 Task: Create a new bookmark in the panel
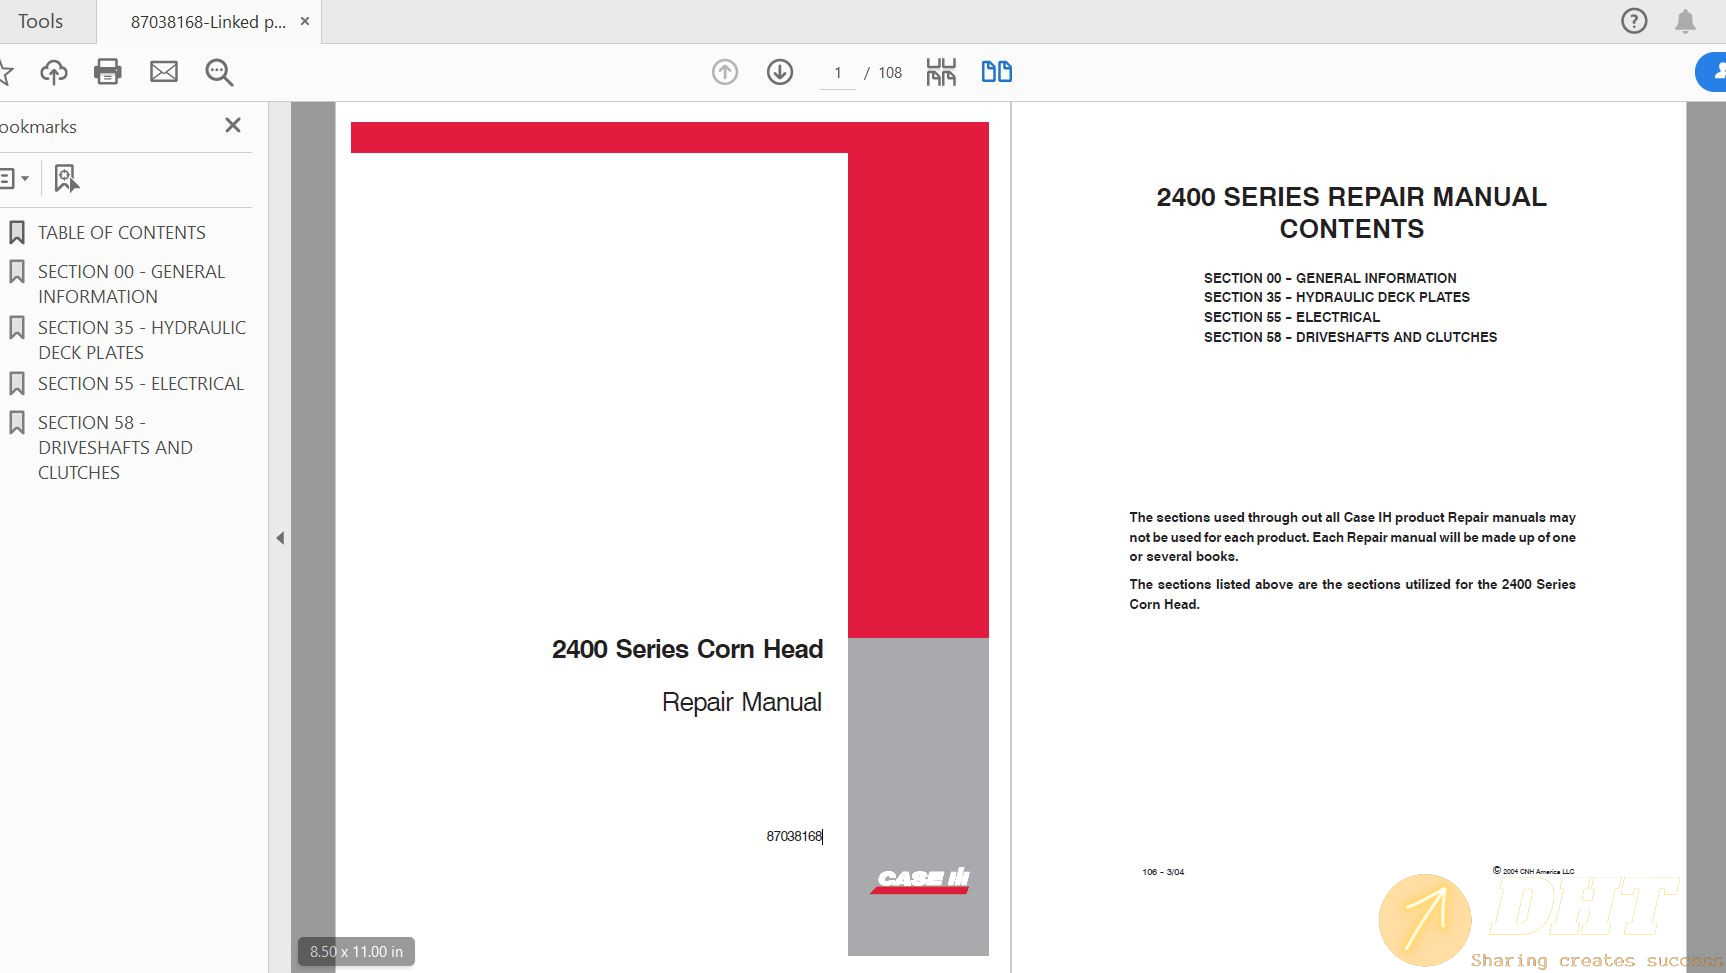click(x=64, y=178)
